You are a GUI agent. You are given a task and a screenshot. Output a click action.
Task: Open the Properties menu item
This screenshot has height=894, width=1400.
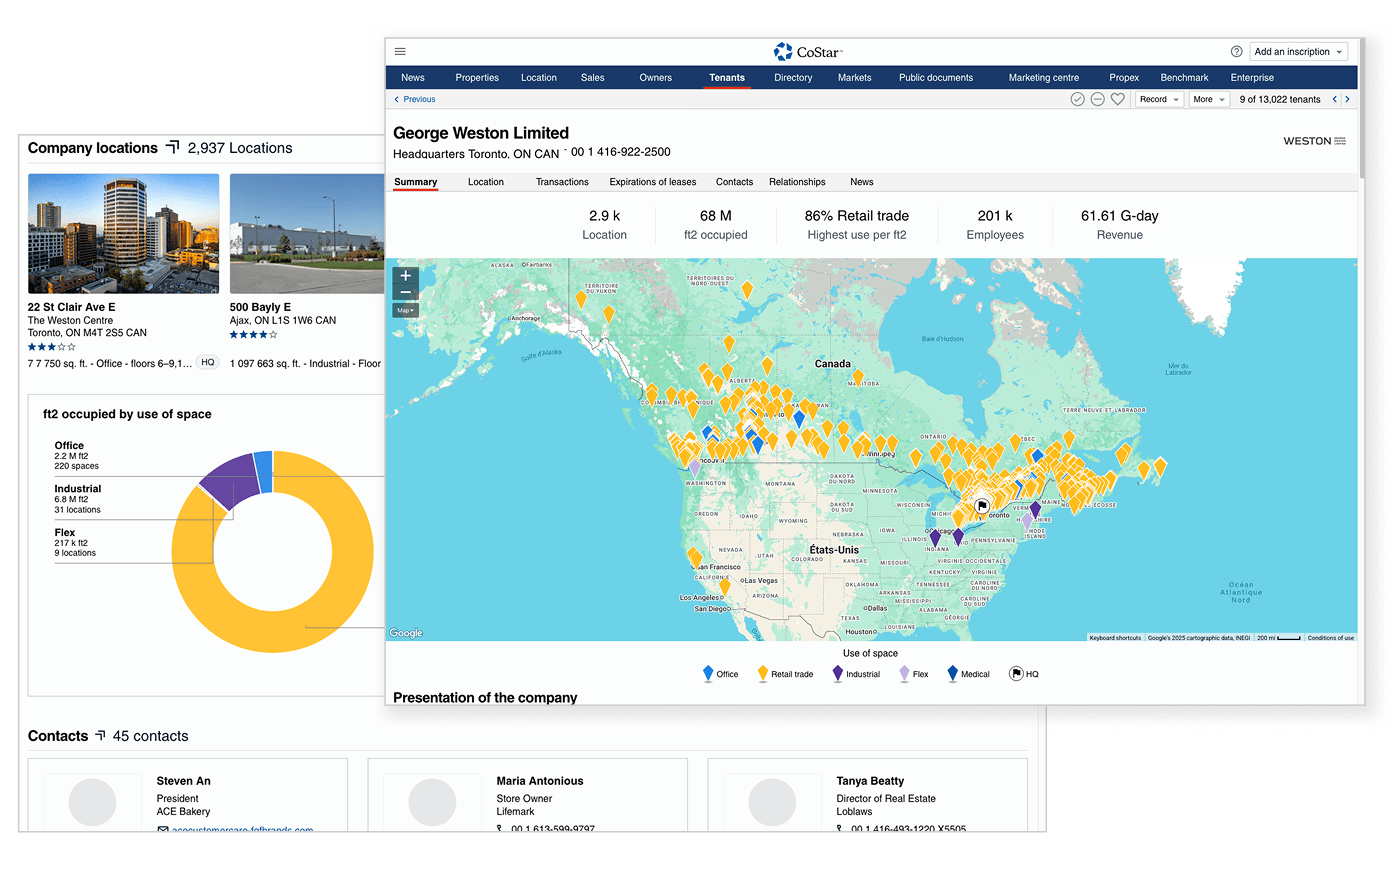(x=477, y=78)
